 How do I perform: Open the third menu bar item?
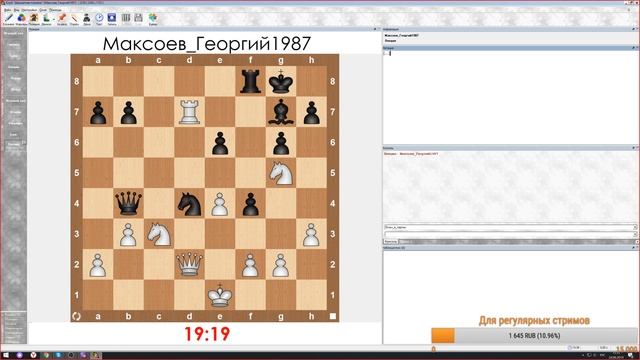[29, 10]
